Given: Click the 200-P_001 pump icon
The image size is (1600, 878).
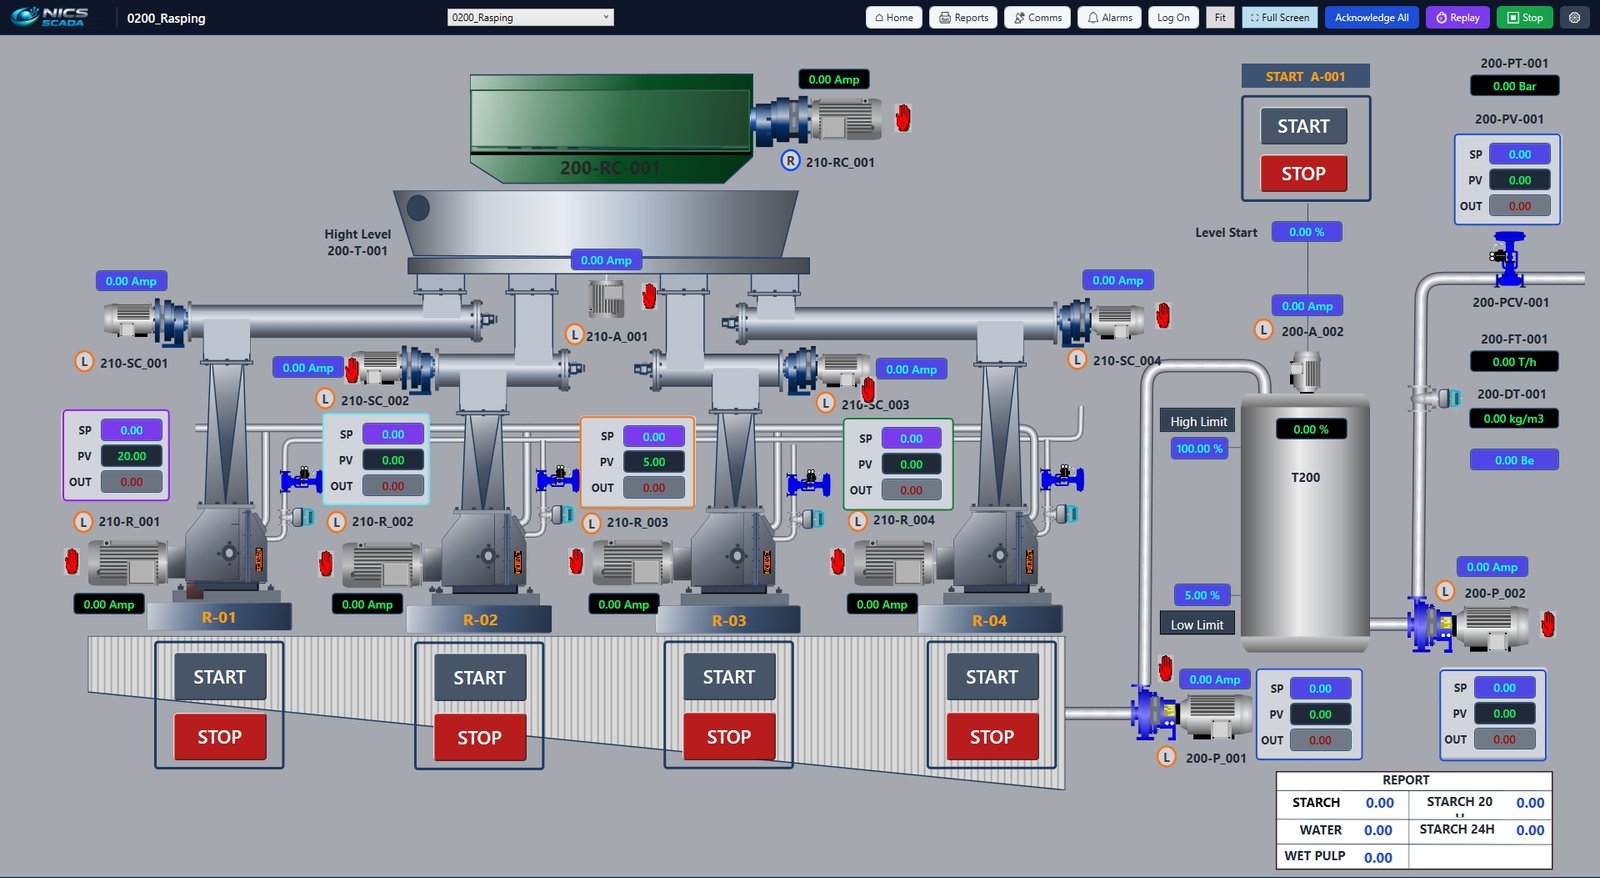Looking at the screenshot, I should pyautogui.click(x=1191, y=714).
